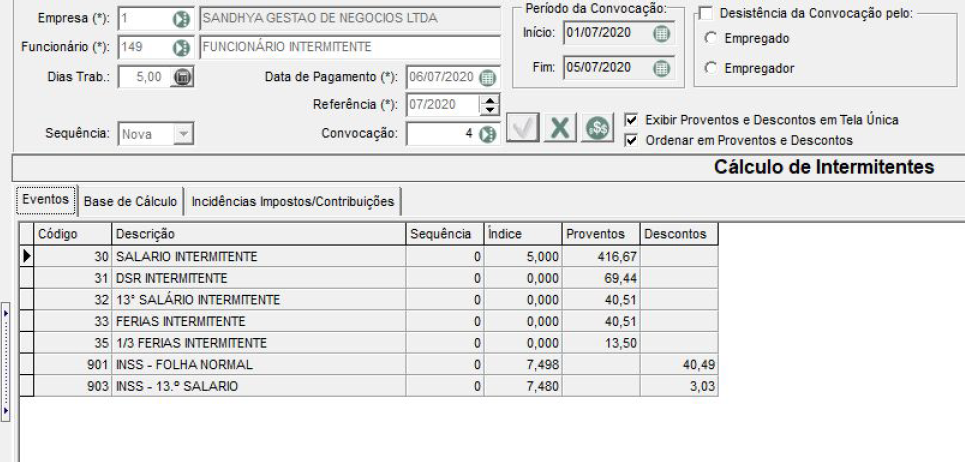Open the Base de Cálculo tab
Viewport: 967px width, 462px height.
tap(130, 202)
